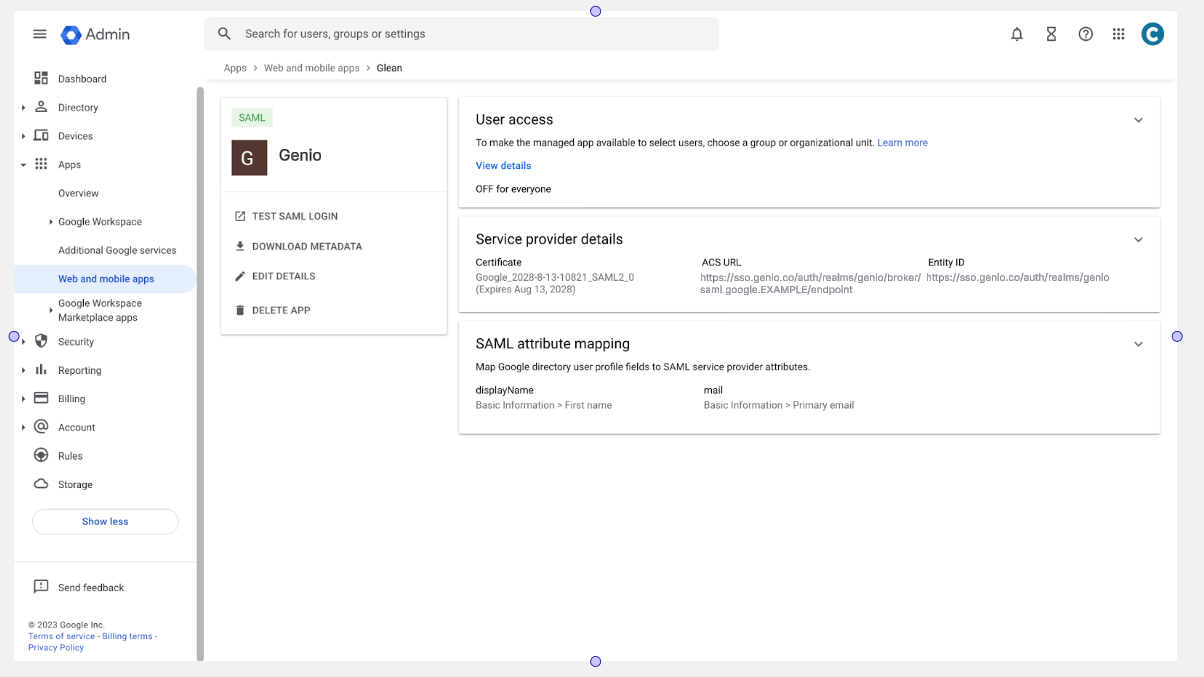This screenshot has width=1204, height=677.
Task: Click the Directory person icon
Action: 41,107
